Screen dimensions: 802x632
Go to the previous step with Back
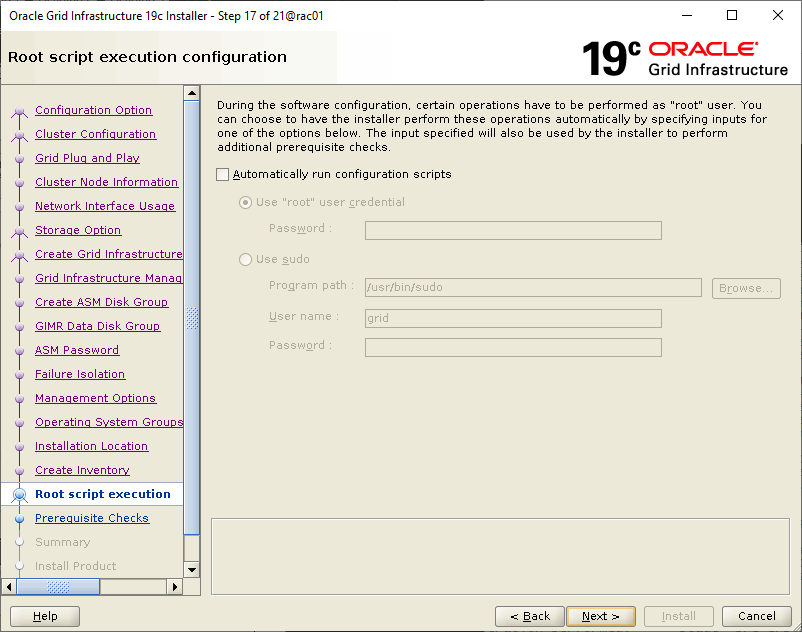pyautogui.click(x=530, y=616)
